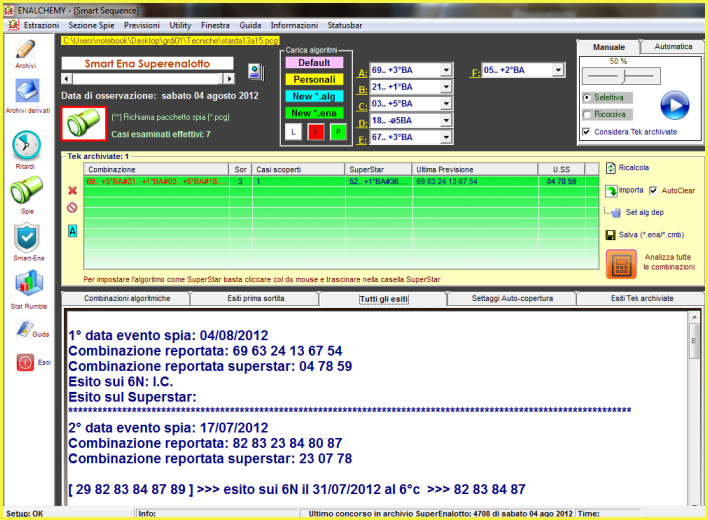The image size is (708, 520).
Task: Click the green P button
Action: [338, 132]
